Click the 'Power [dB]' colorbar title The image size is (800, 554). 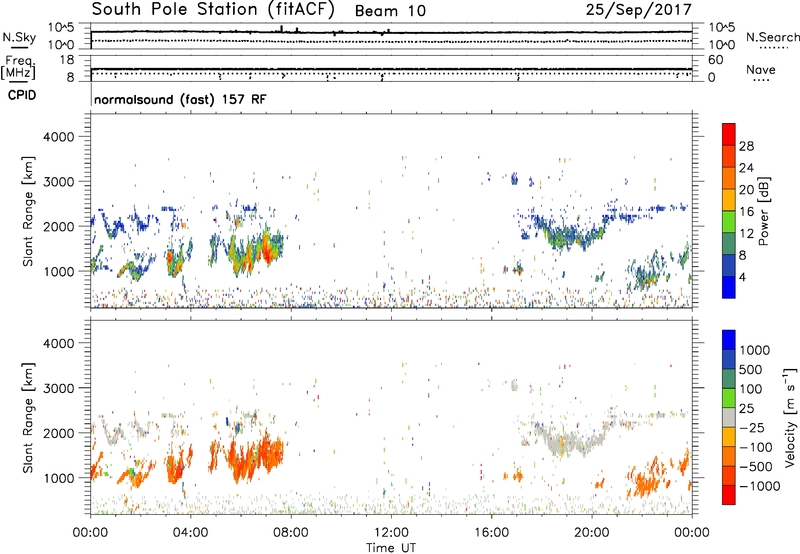pyautogui.click(x=764, y=211)
